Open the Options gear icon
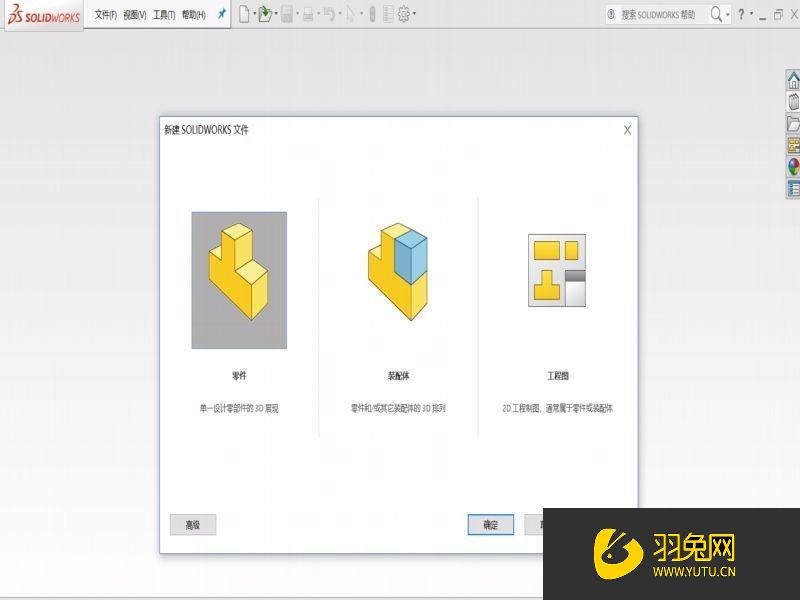The image size is (800, 600). click(x=404, y=14)
